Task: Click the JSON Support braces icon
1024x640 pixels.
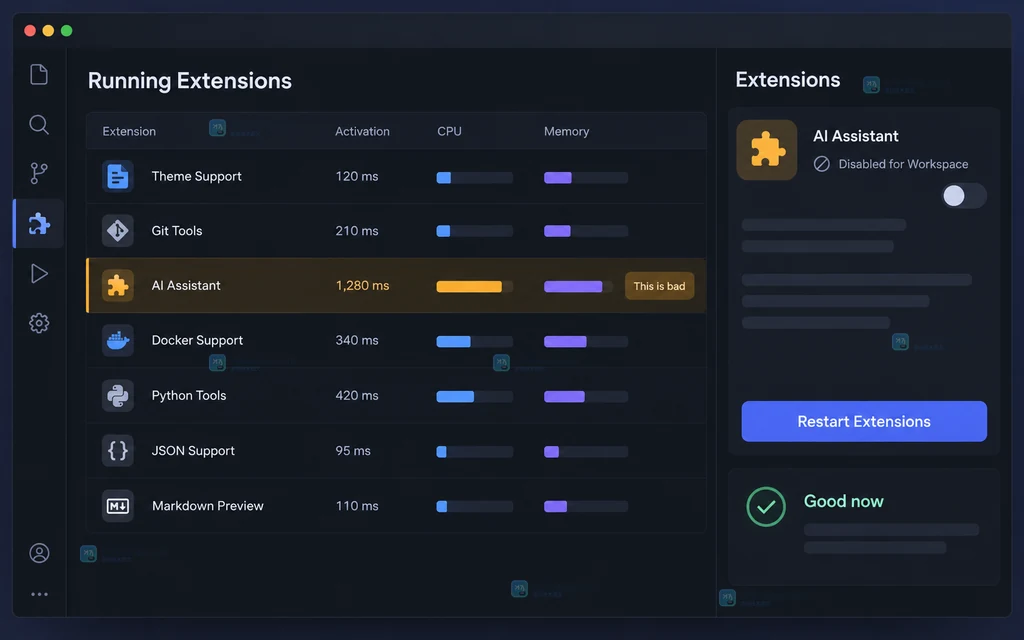Action: pos(118,451)
